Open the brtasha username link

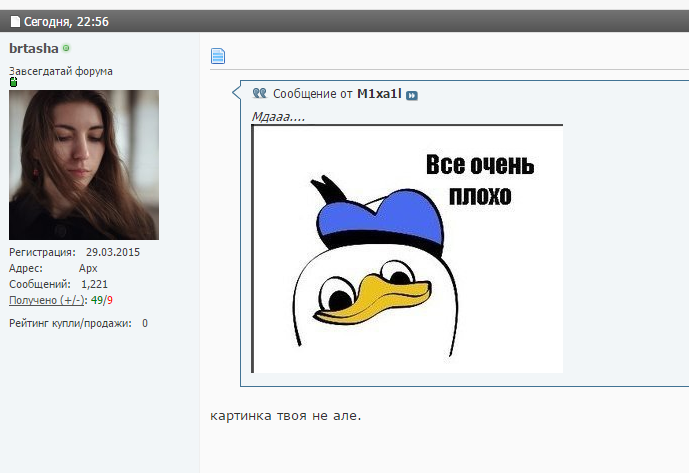pos(34,48)
